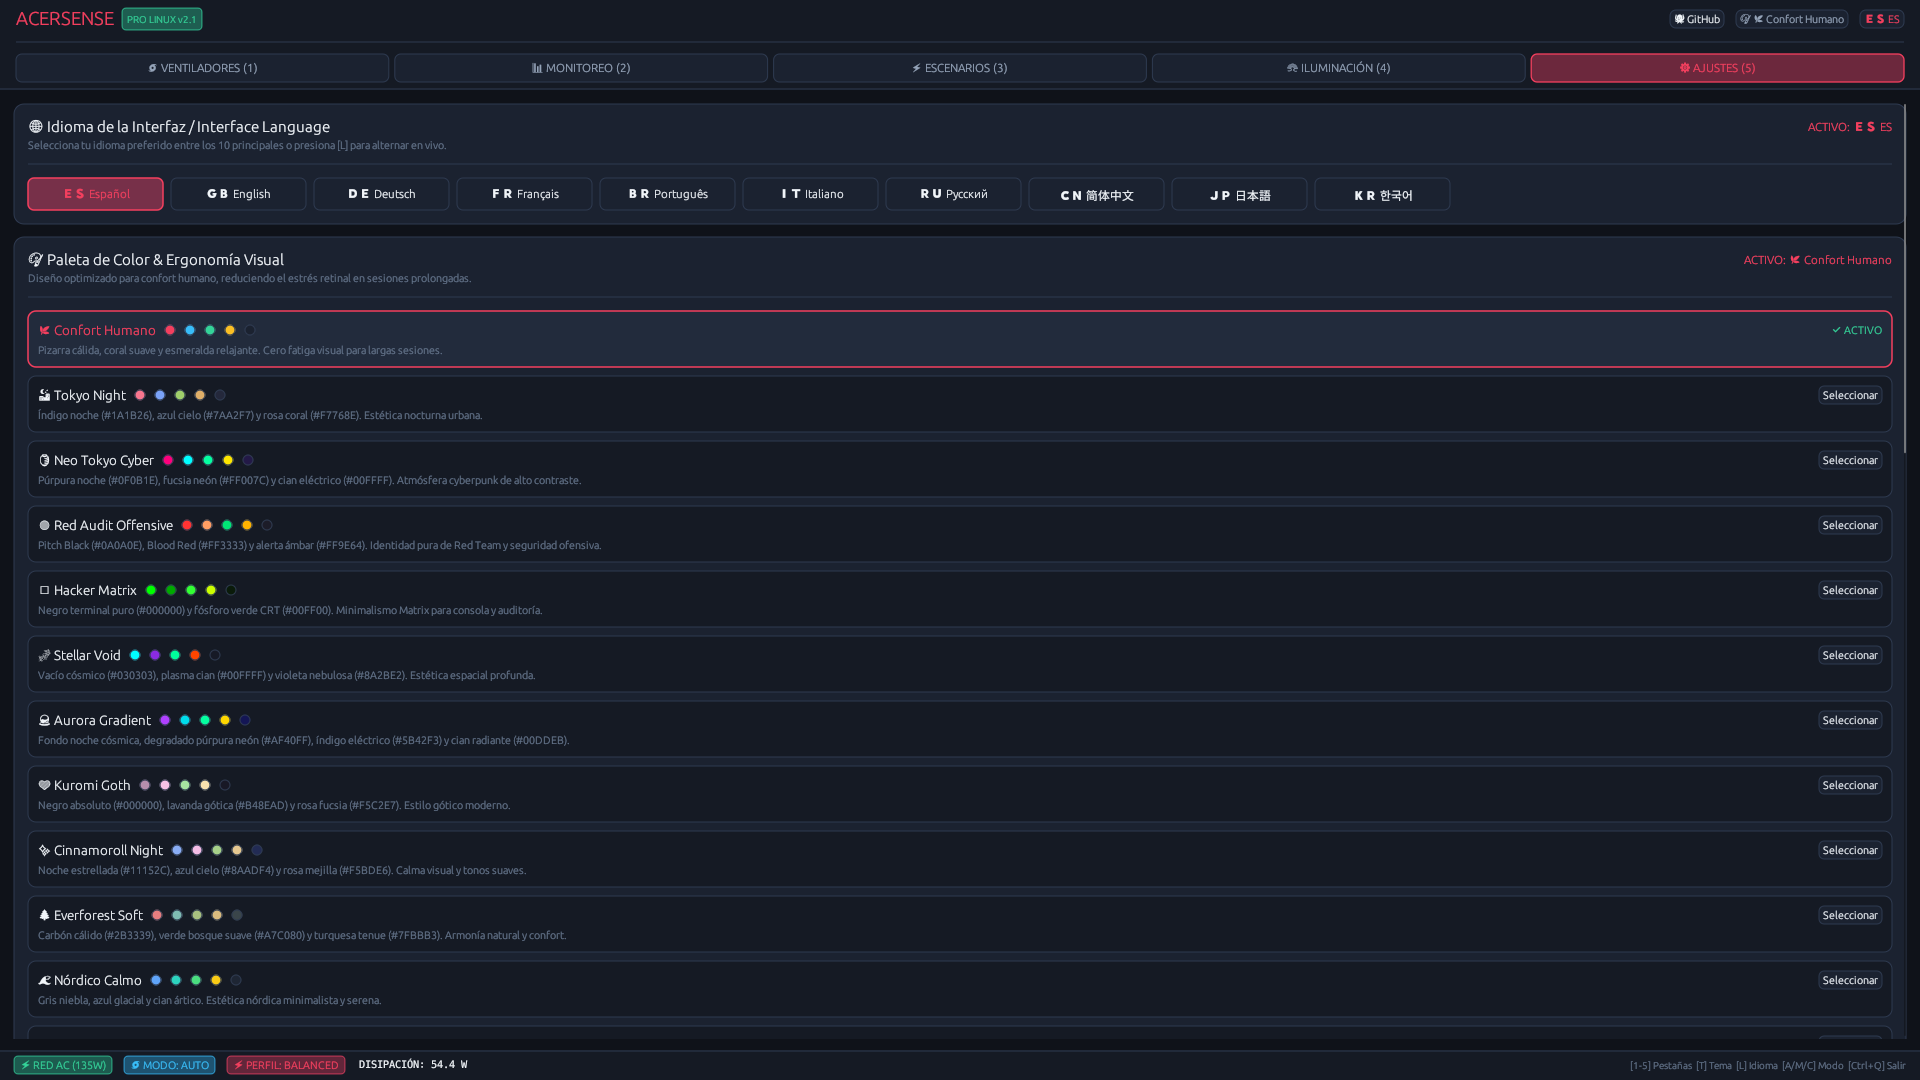Image resolution: width=1920 pixels, height=1080 pixels.
Task: Select Cinnamoroll Night via Seleccionar
Action: pyautogui.click(x=1849, y=850)
